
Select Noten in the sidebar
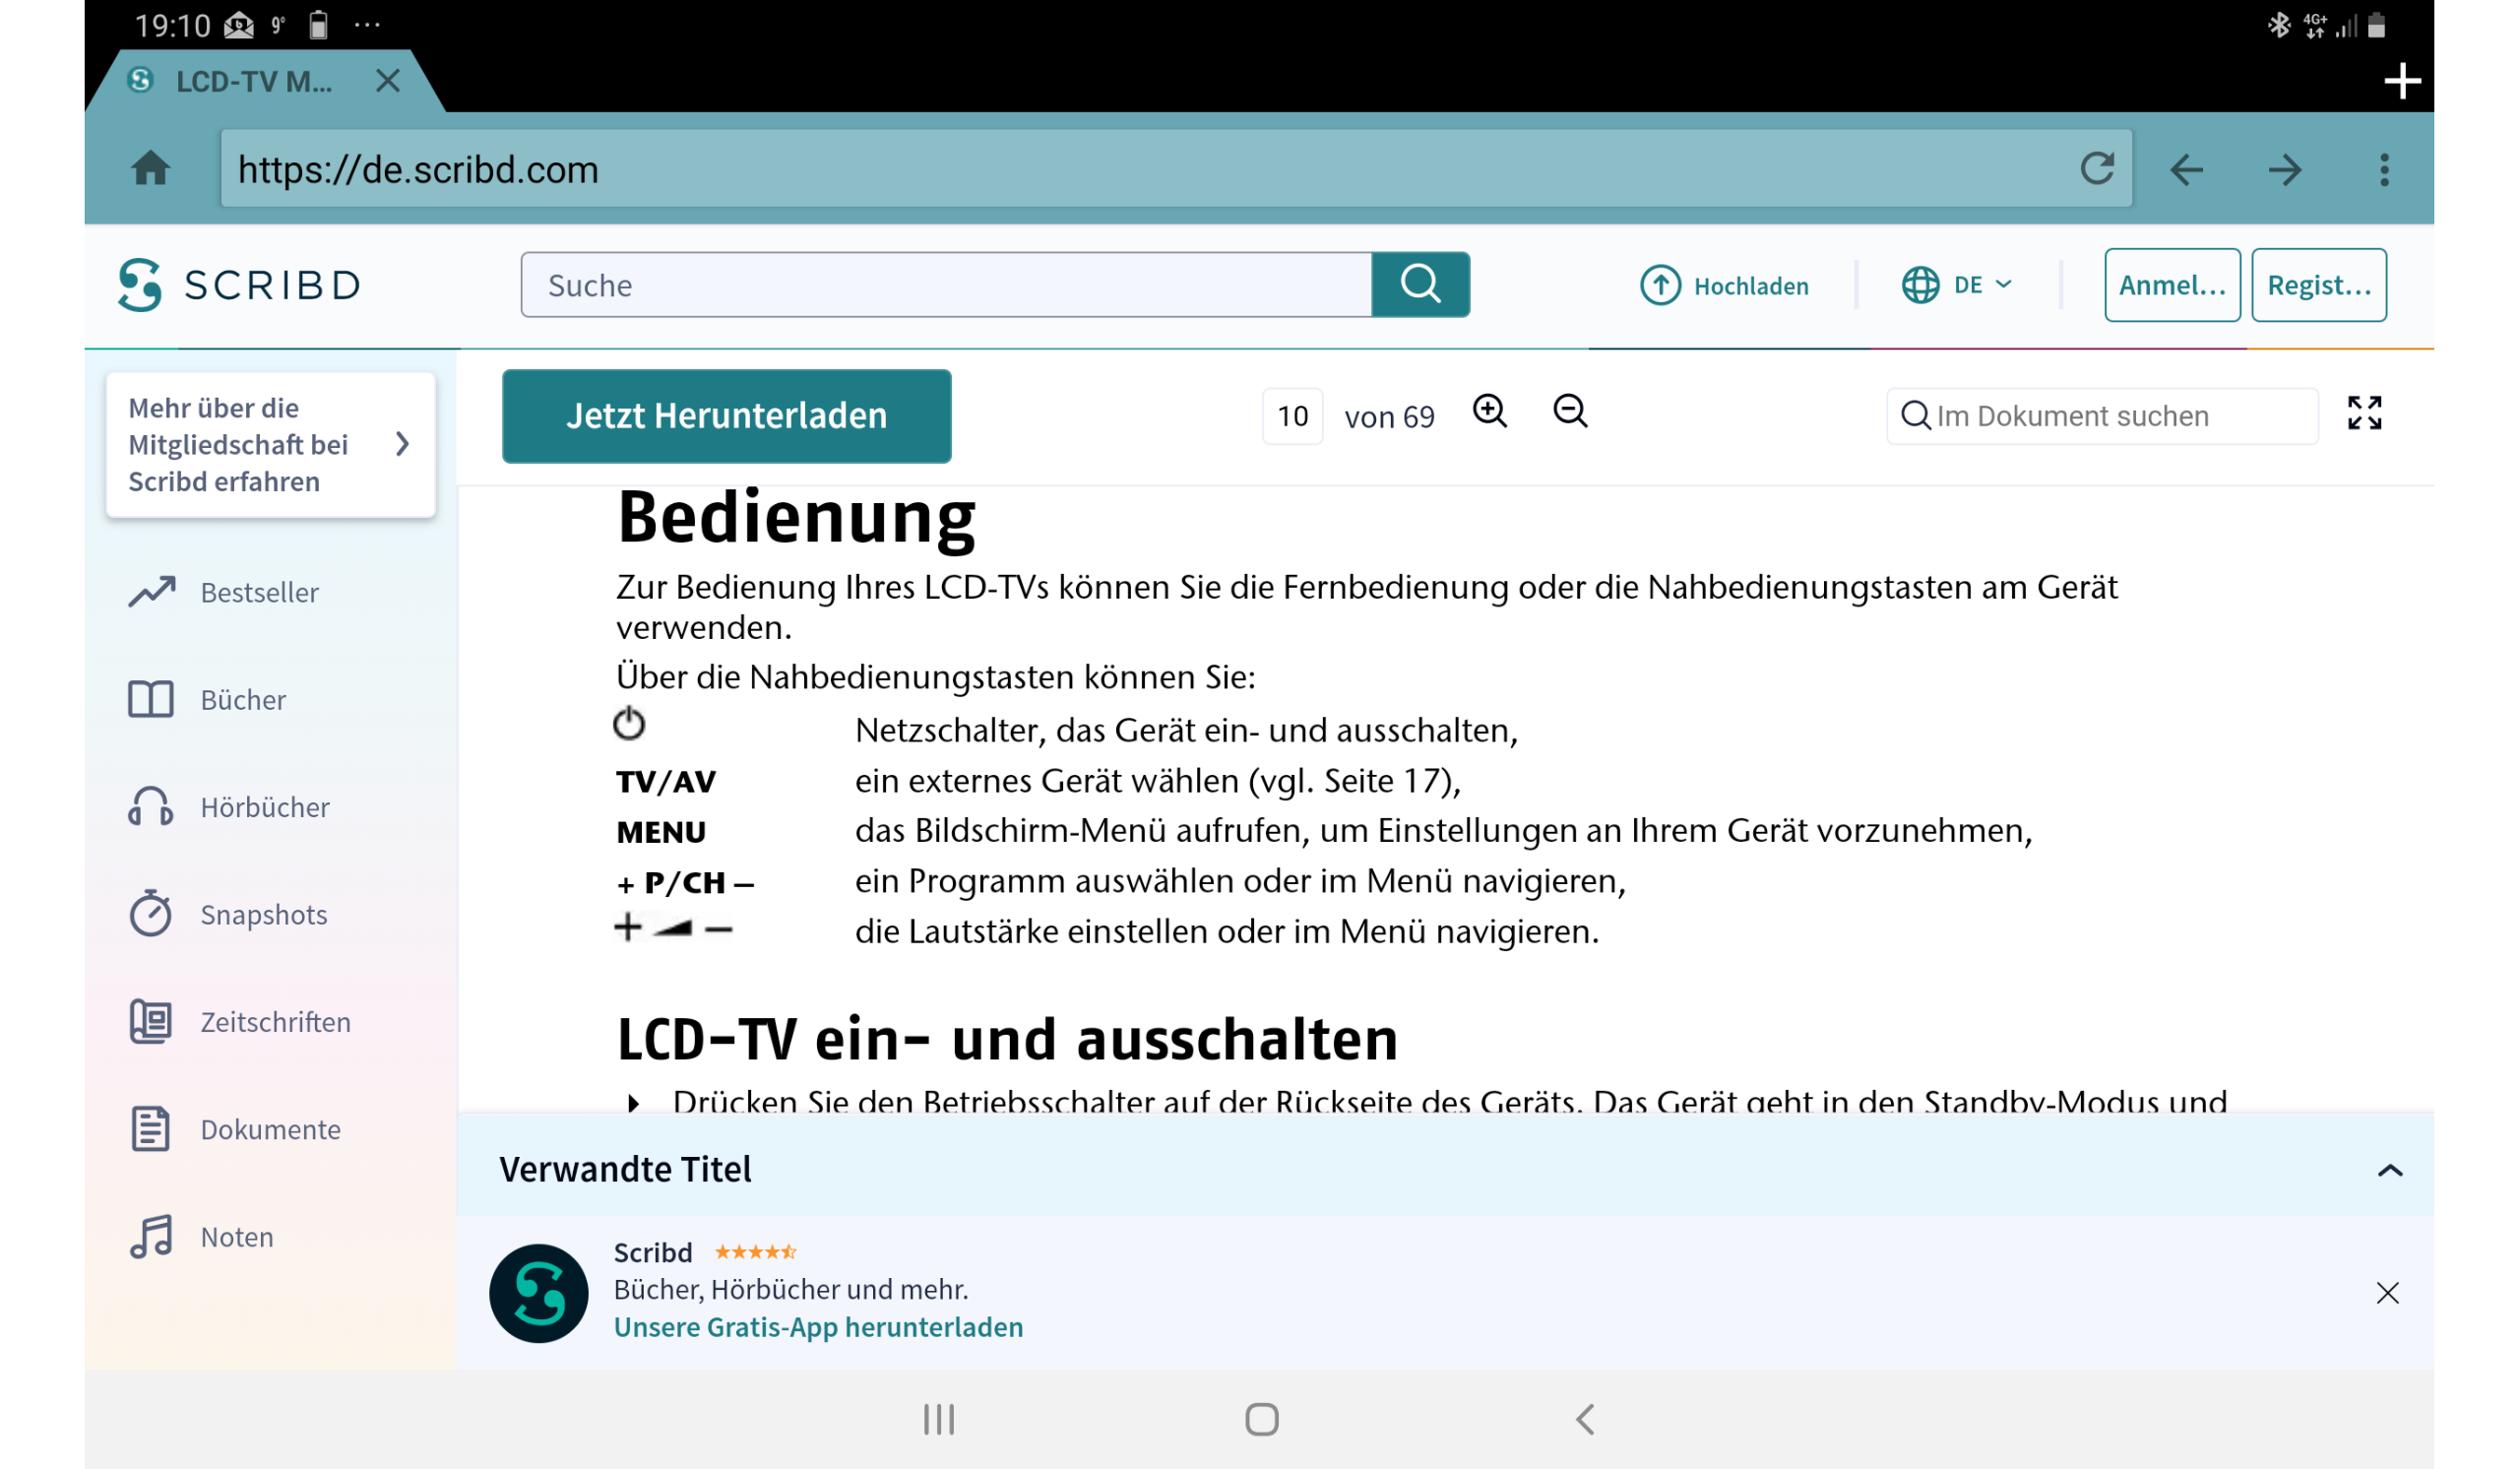point(236,1236)
